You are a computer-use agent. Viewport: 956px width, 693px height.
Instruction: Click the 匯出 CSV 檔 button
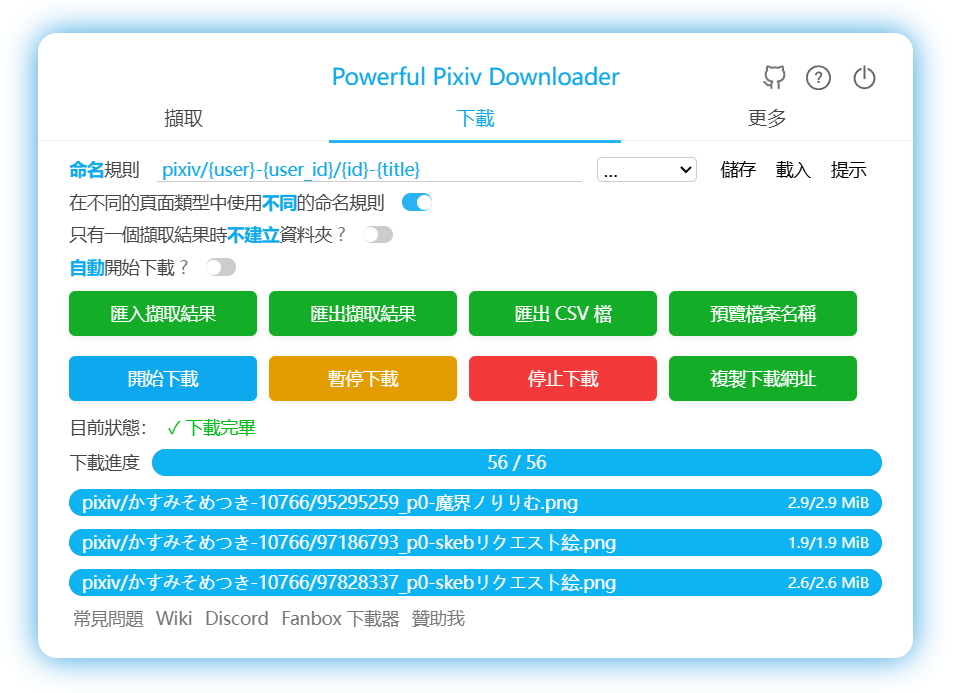click(x=563, y=313)
